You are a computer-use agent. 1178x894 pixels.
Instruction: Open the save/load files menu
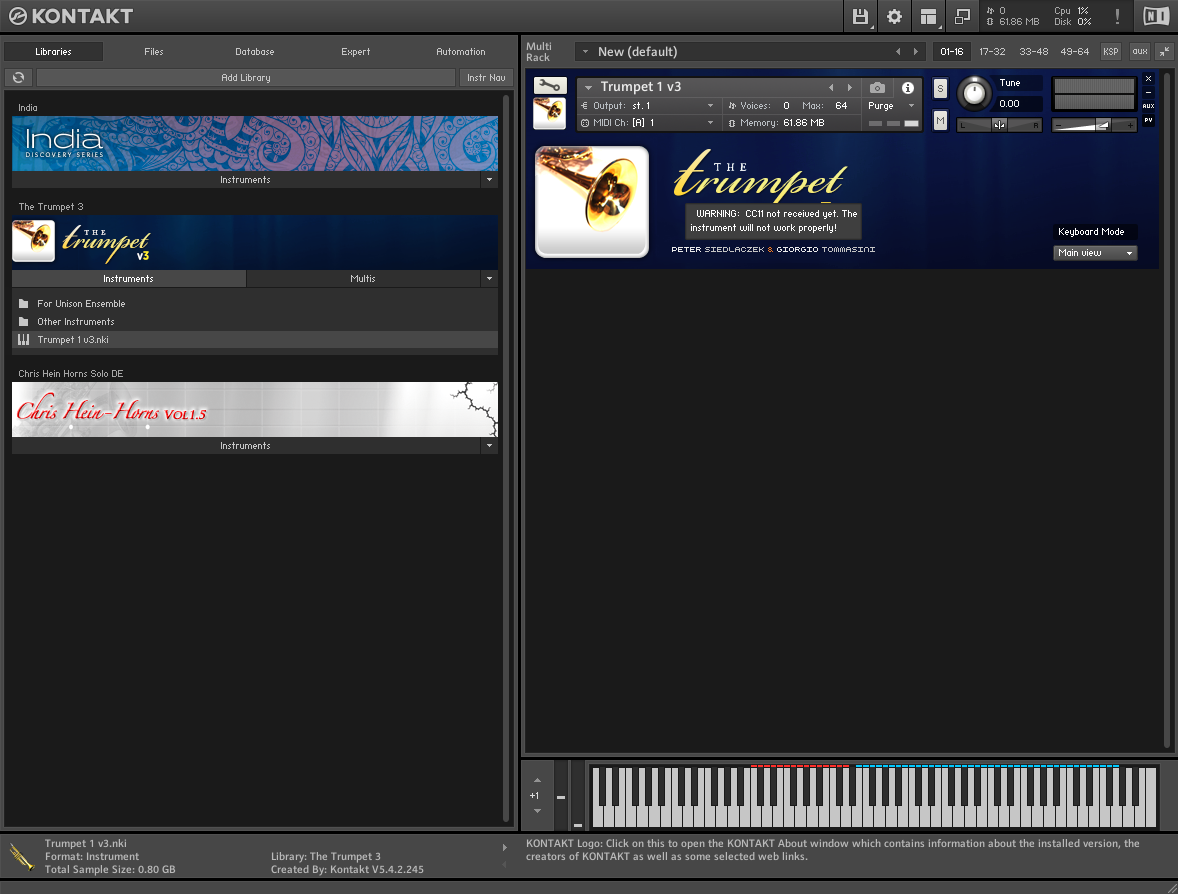(860, 17)
